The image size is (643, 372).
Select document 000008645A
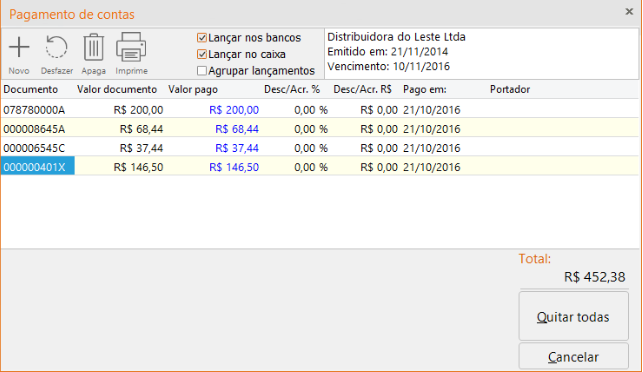click(x=34, y=129)
